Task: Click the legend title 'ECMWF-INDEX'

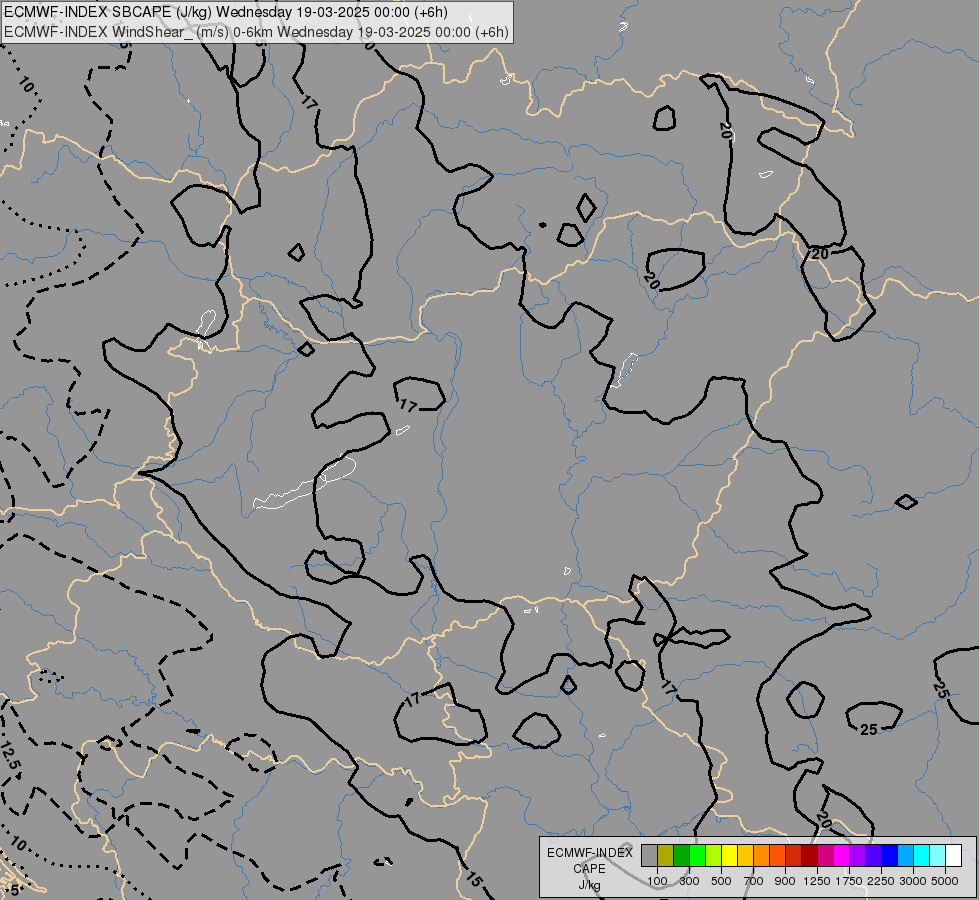Action: point(590,853)
